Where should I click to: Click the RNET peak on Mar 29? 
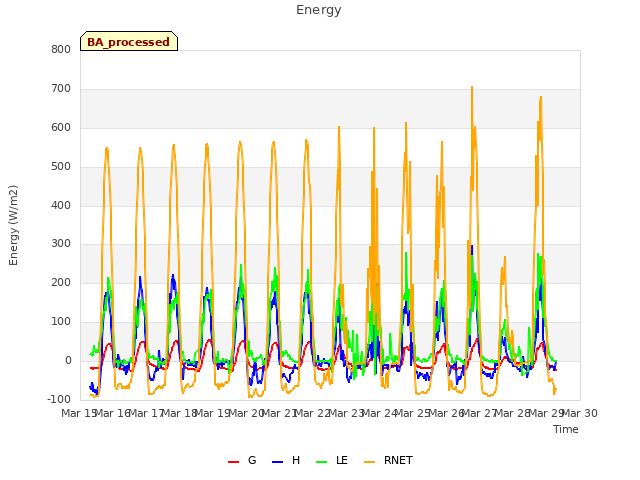(541, 97)
